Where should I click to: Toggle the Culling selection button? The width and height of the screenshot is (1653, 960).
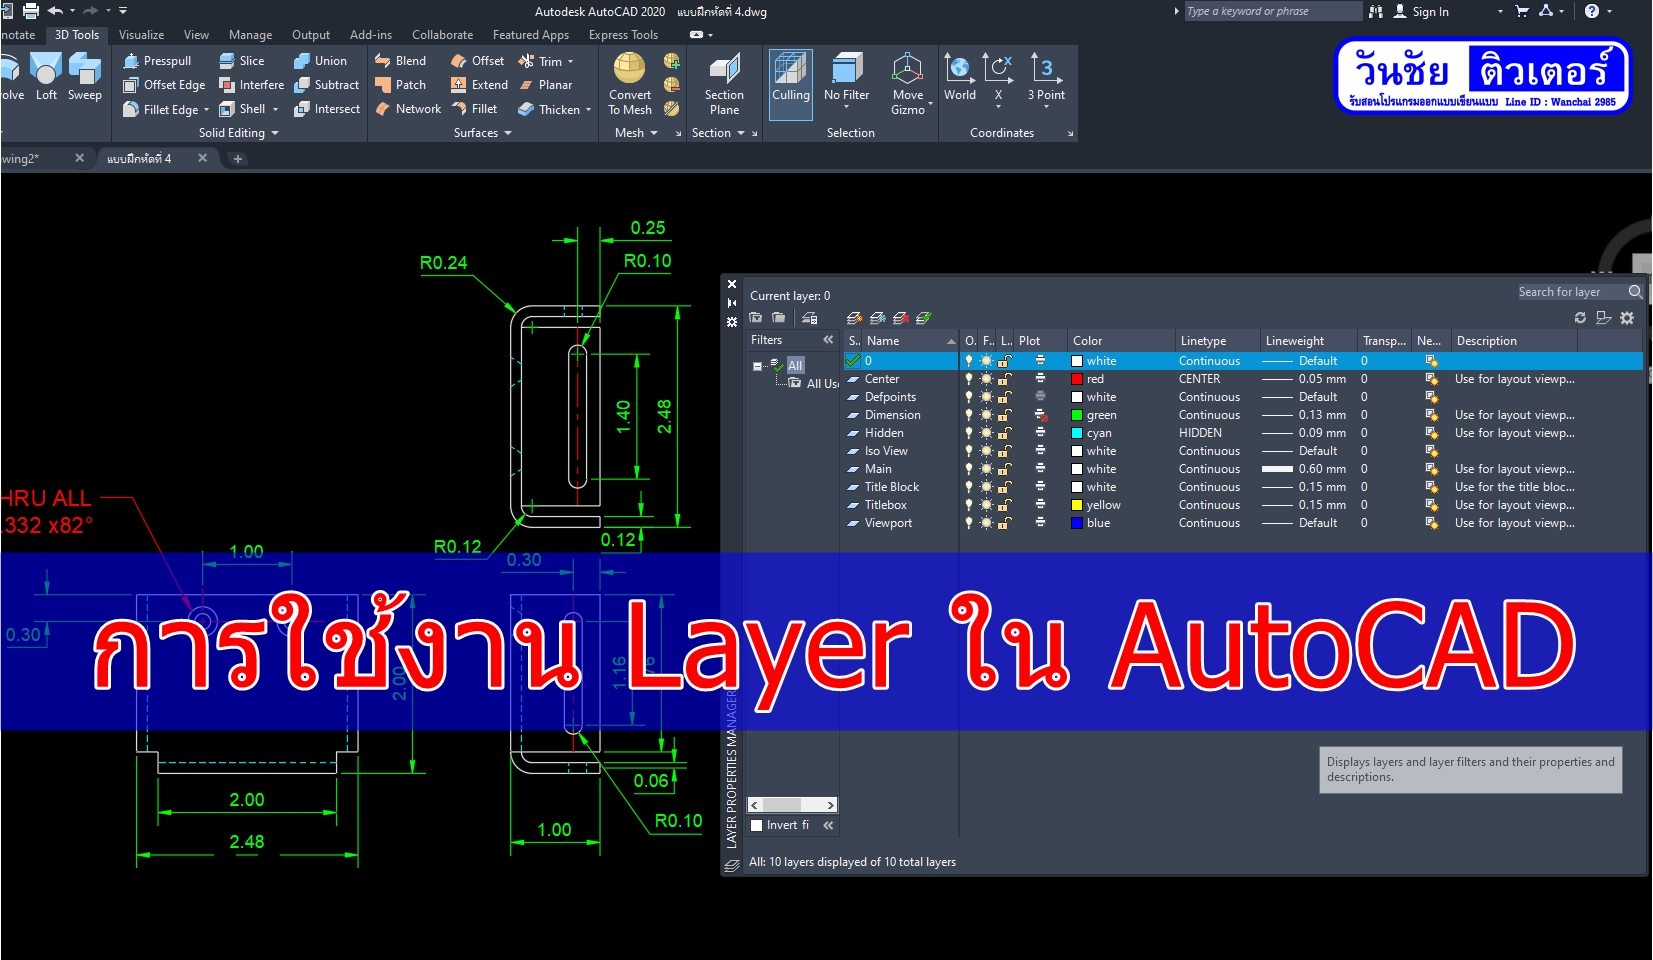[x=790, y=84]
